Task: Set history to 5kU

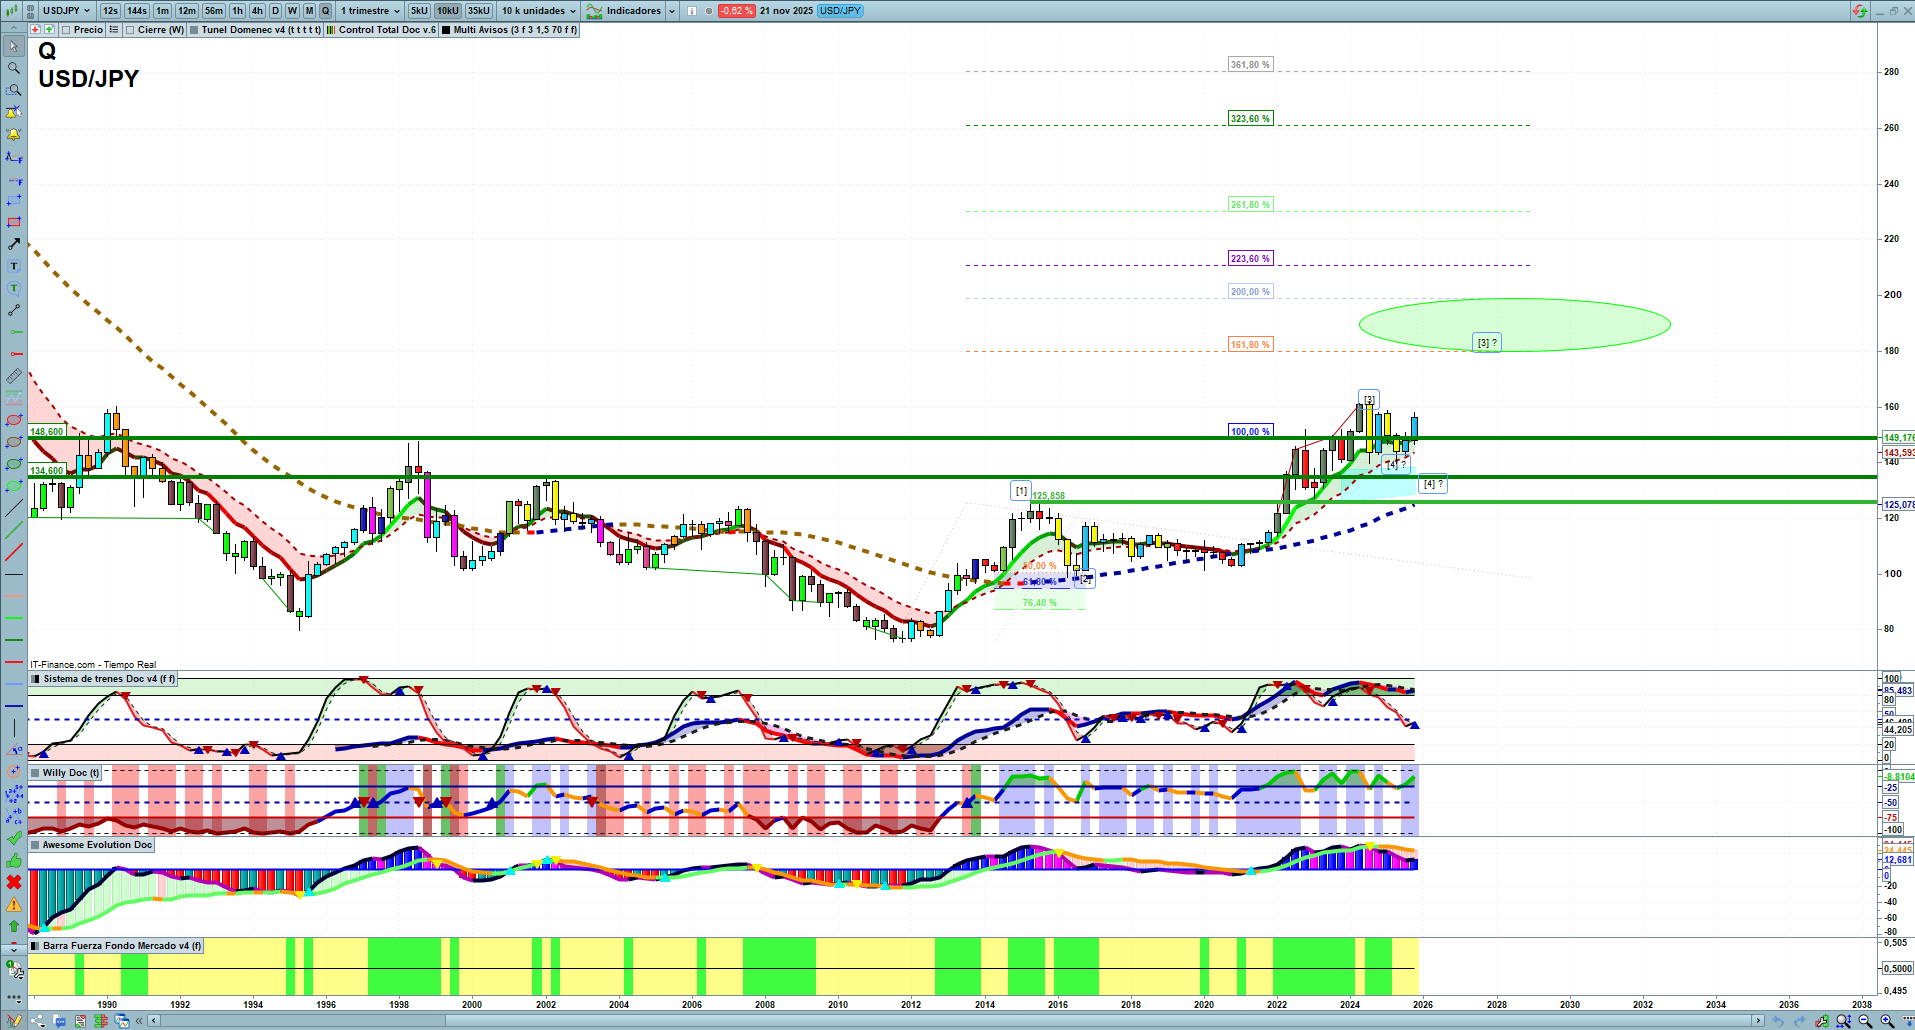Action: pyautogui.click(x=419, y=11)
